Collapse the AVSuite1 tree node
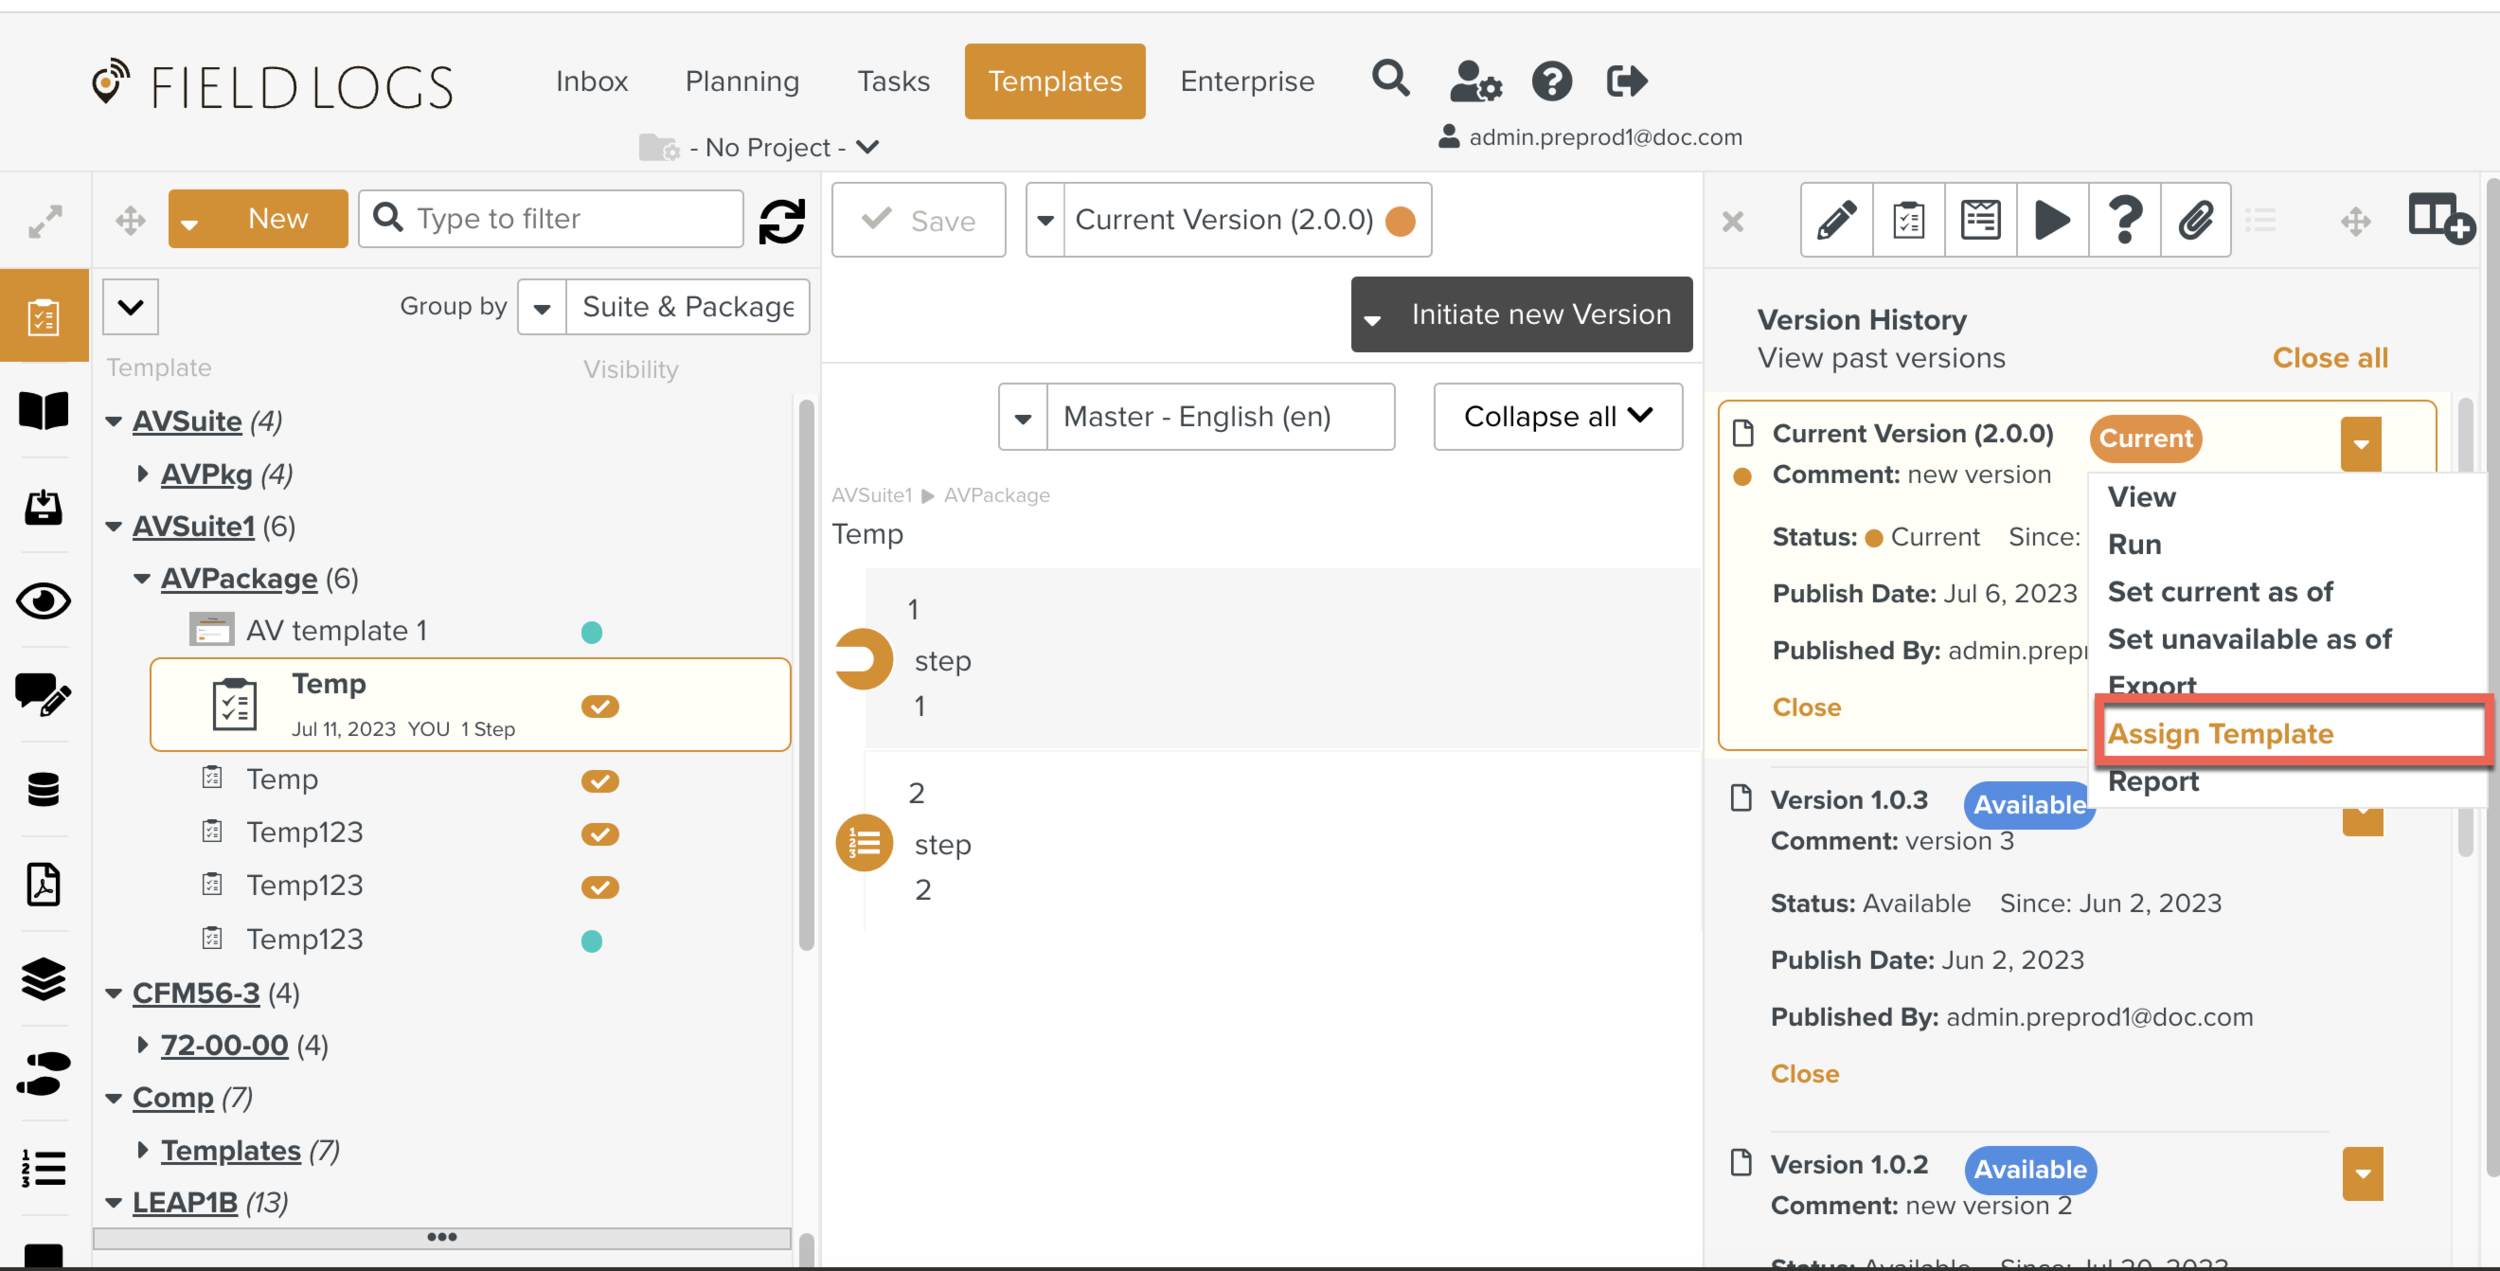Viewport: 2500px width, 1271px height. (114, 527)
